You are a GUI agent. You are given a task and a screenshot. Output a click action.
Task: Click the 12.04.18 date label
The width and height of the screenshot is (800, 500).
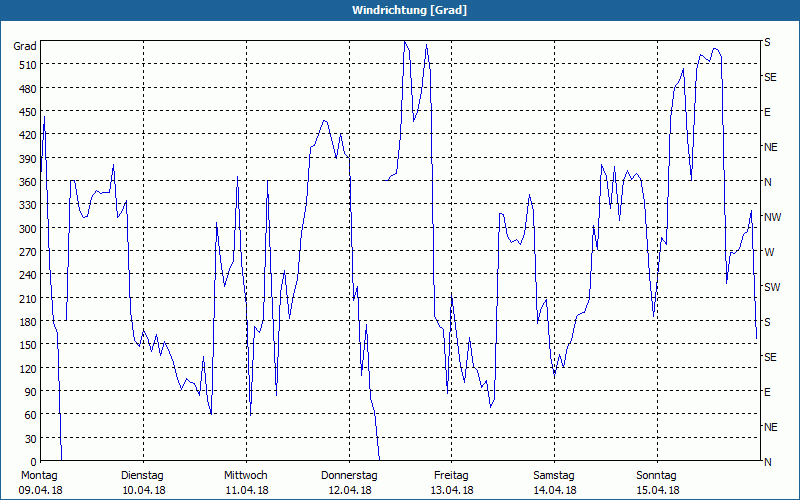(x=349, y=490)
